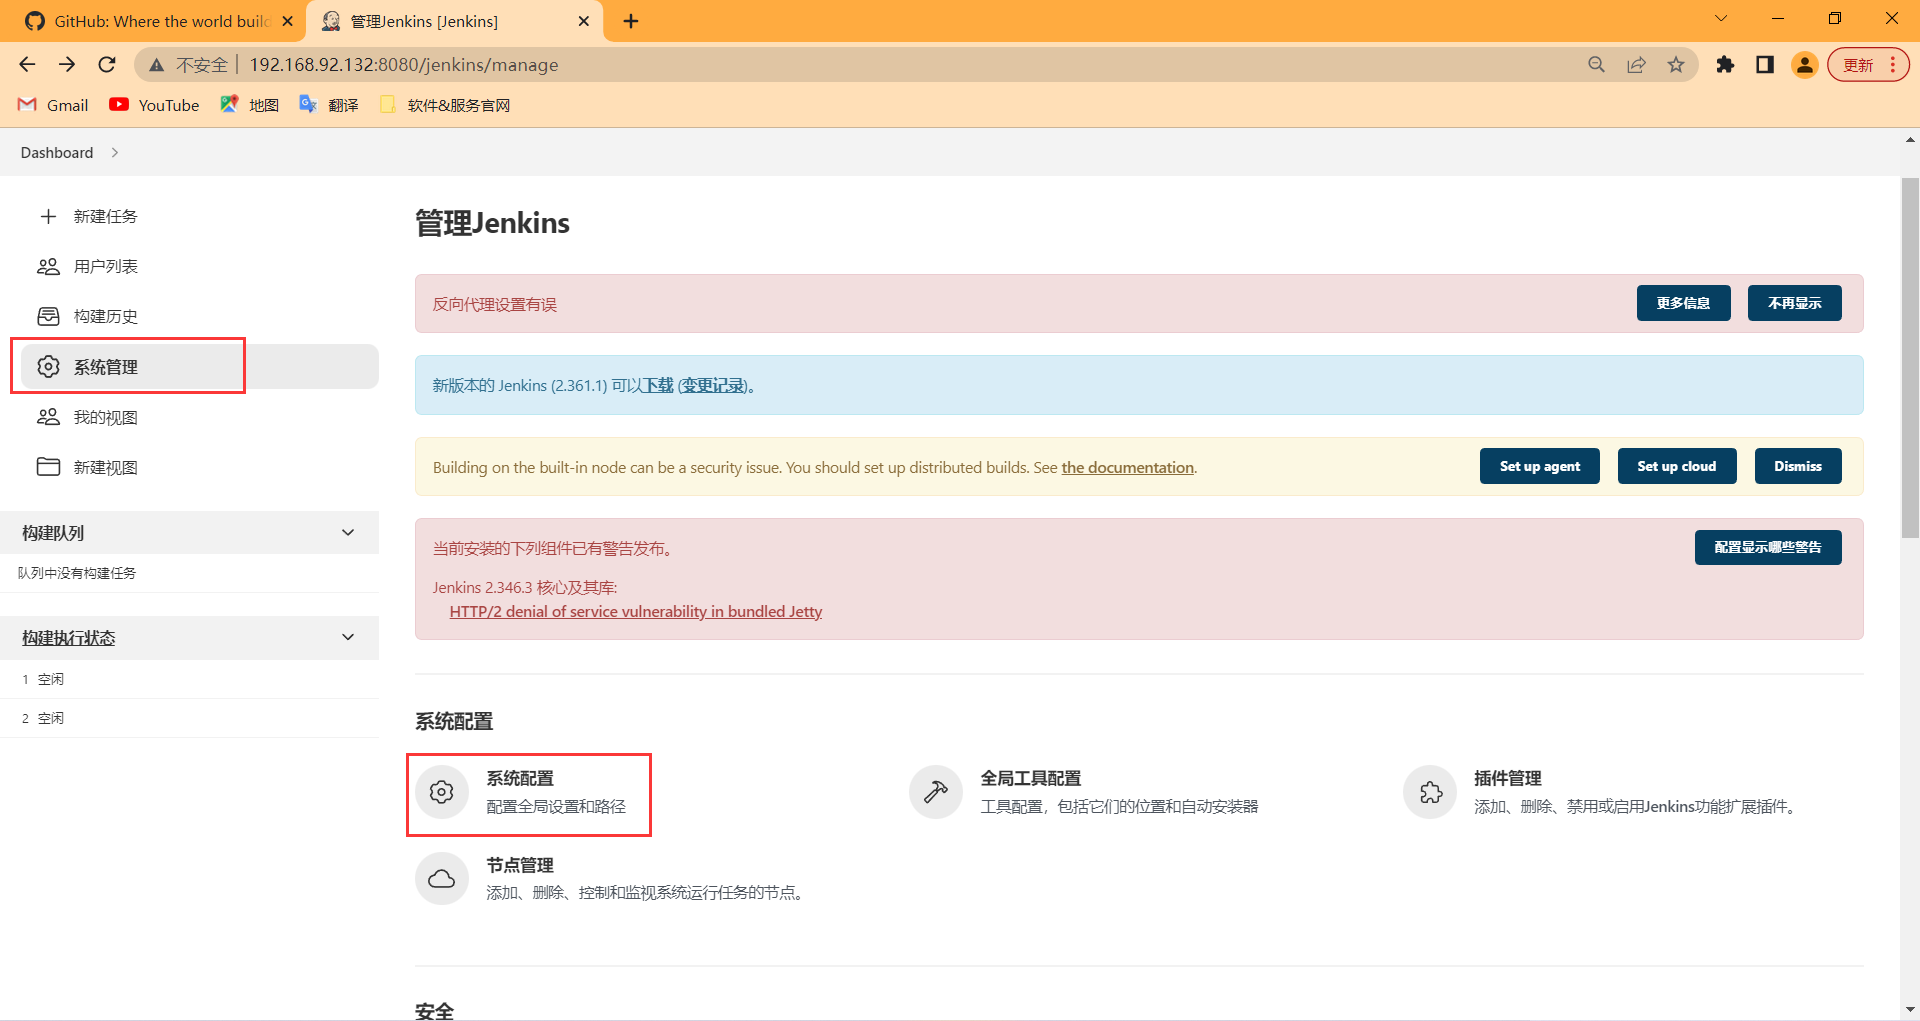Click the 构建历史 inbox icon

click(x=48, y=316)
